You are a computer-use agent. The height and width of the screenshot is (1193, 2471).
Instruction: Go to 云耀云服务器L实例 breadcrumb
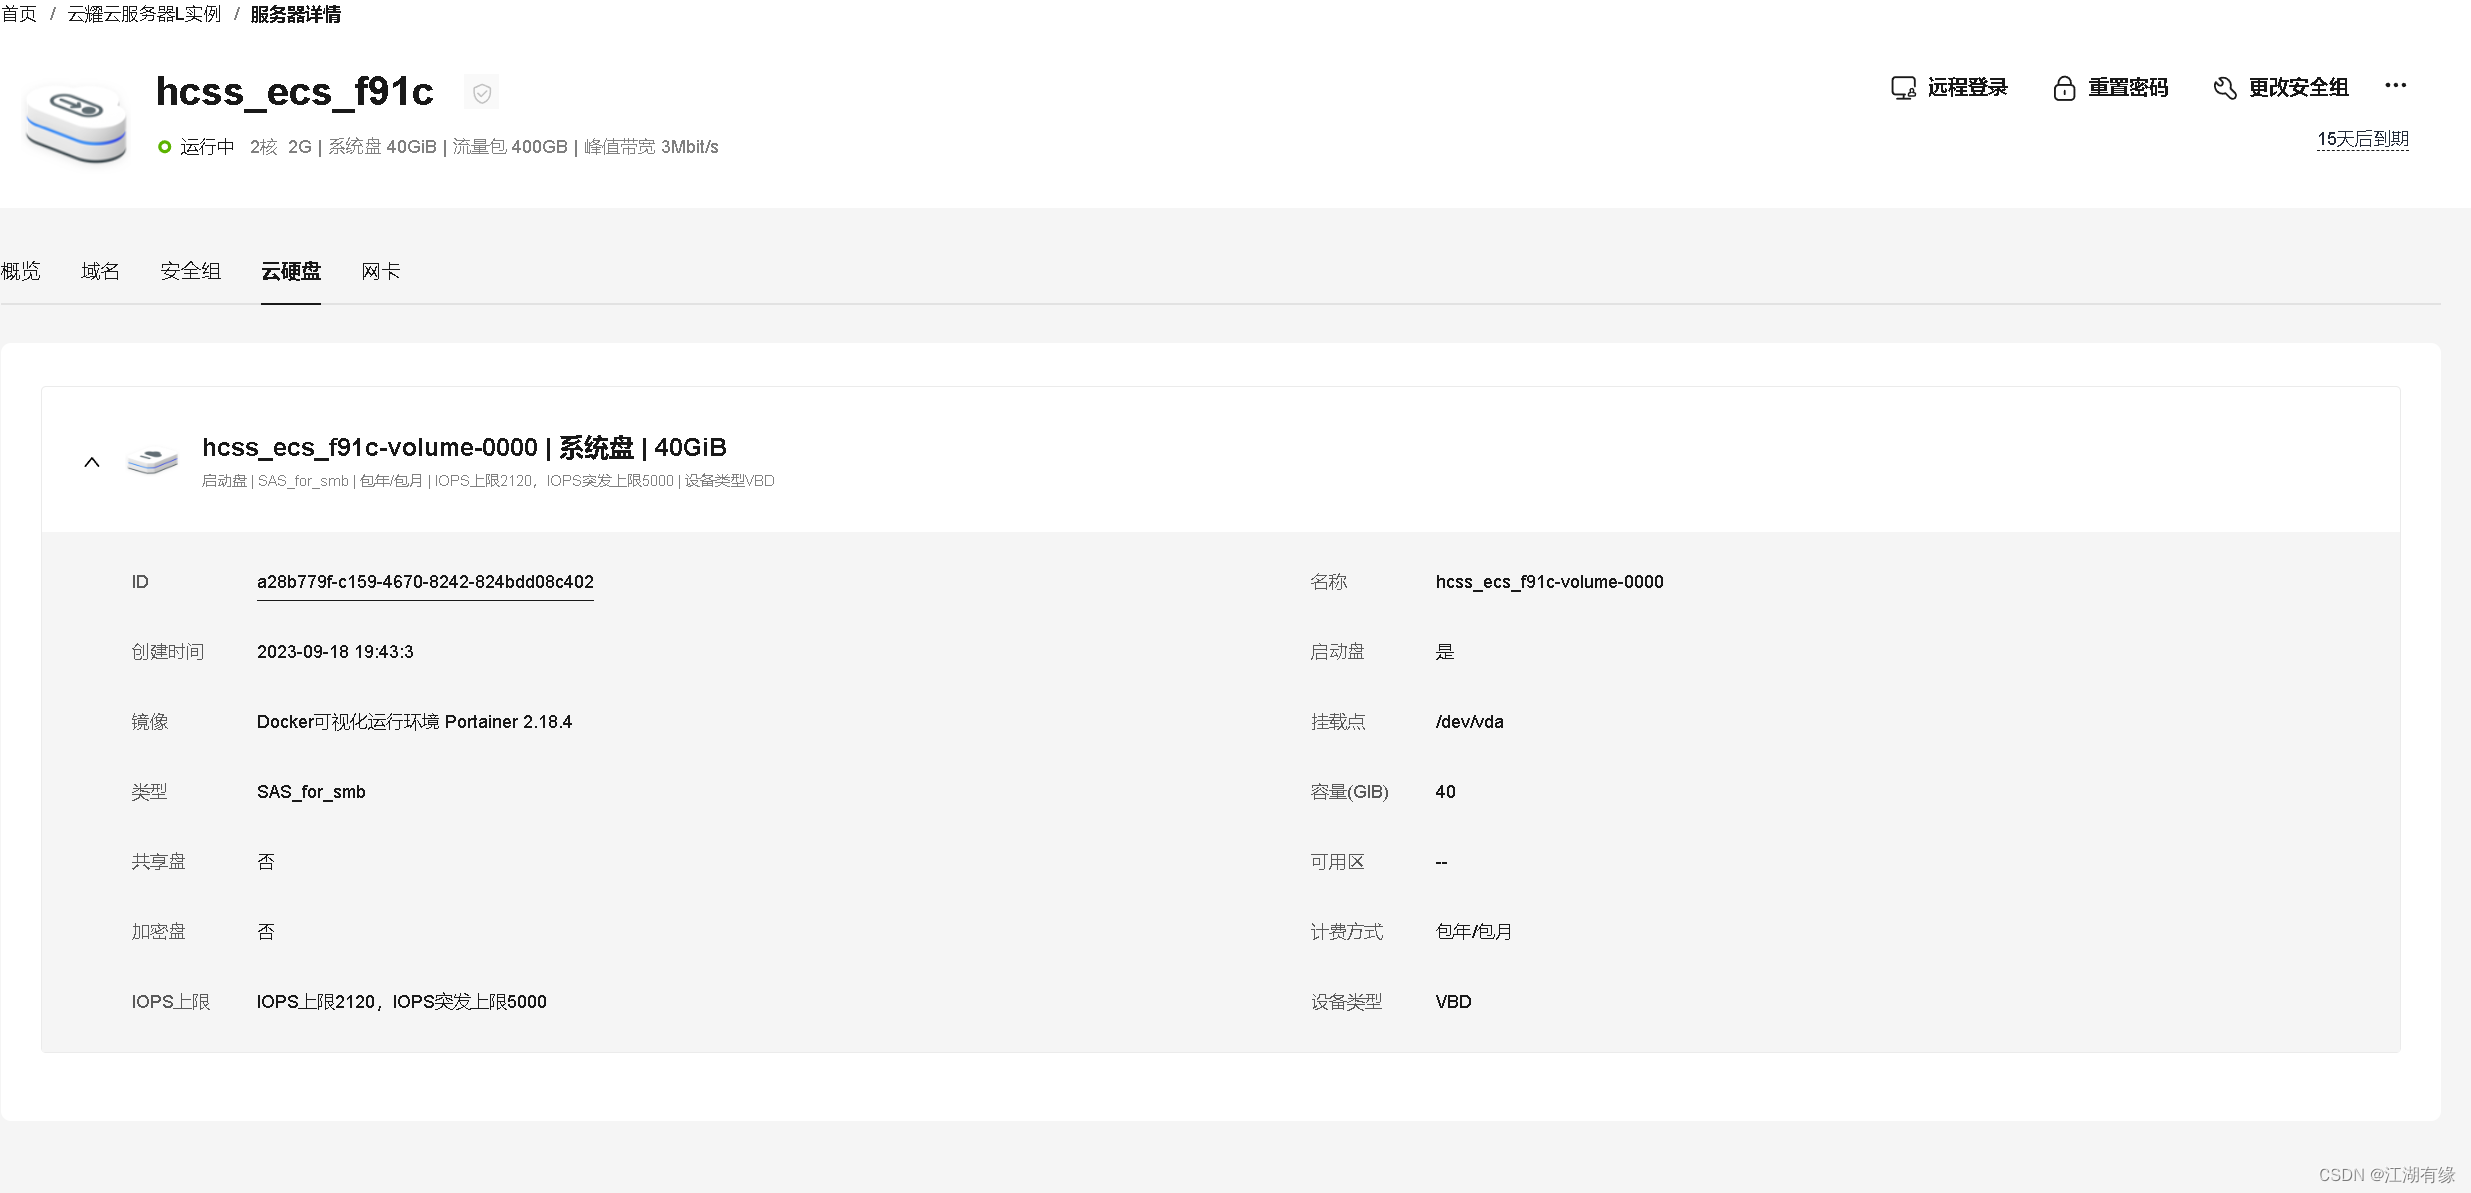144,14
